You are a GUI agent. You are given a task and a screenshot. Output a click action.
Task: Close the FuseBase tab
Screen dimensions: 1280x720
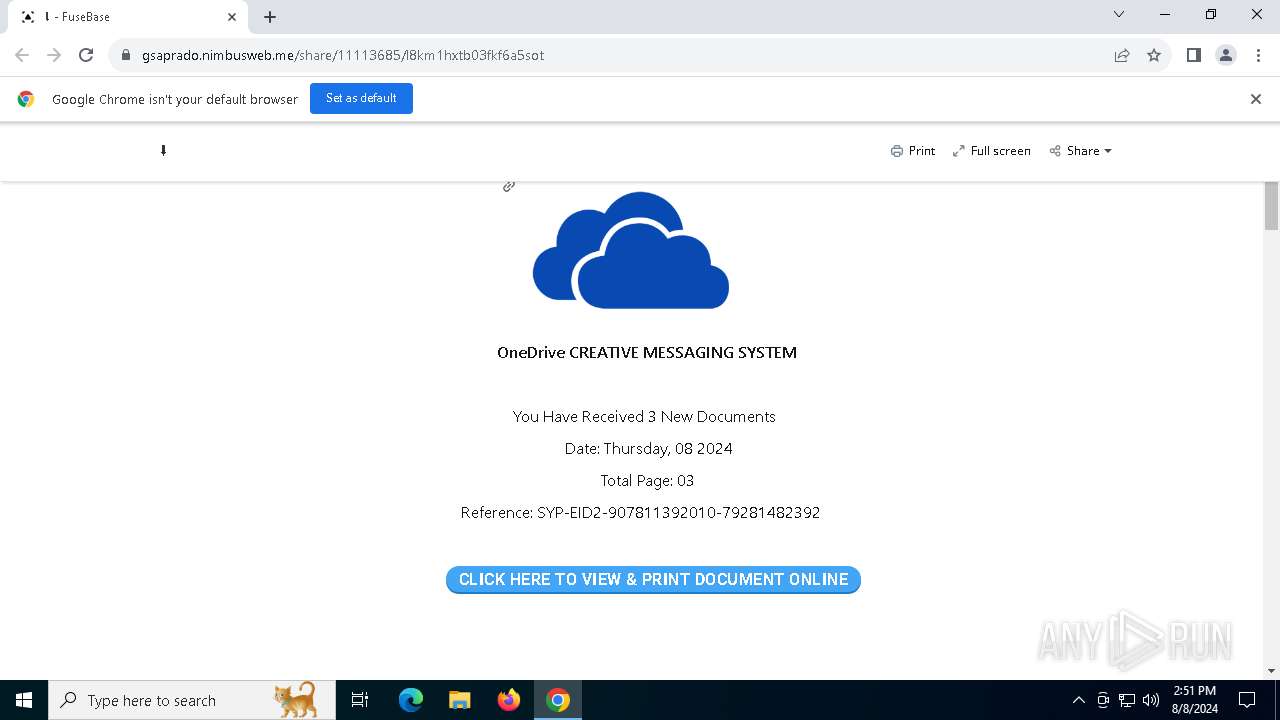point(232,17)
